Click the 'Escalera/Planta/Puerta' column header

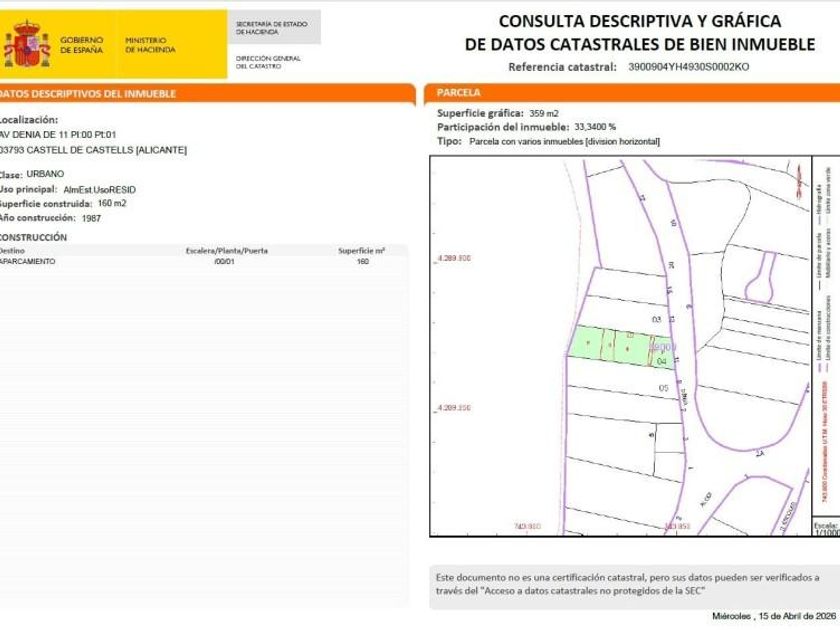(x=227, y=251)
